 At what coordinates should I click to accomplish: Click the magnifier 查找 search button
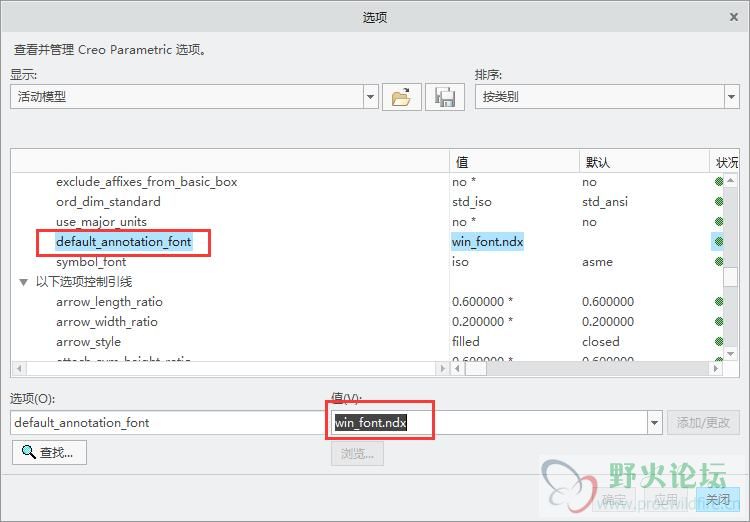tap(49, 452)
